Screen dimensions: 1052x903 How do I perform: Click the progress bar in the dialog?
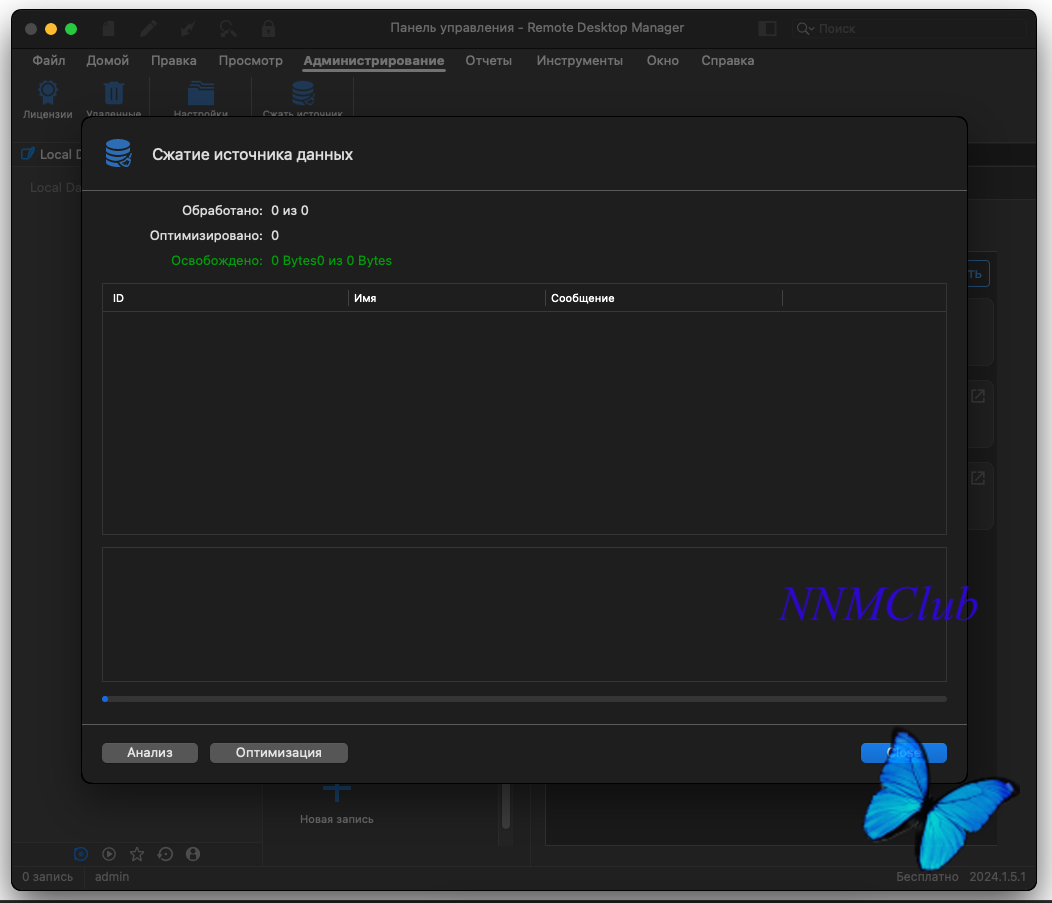click(524, 699)
